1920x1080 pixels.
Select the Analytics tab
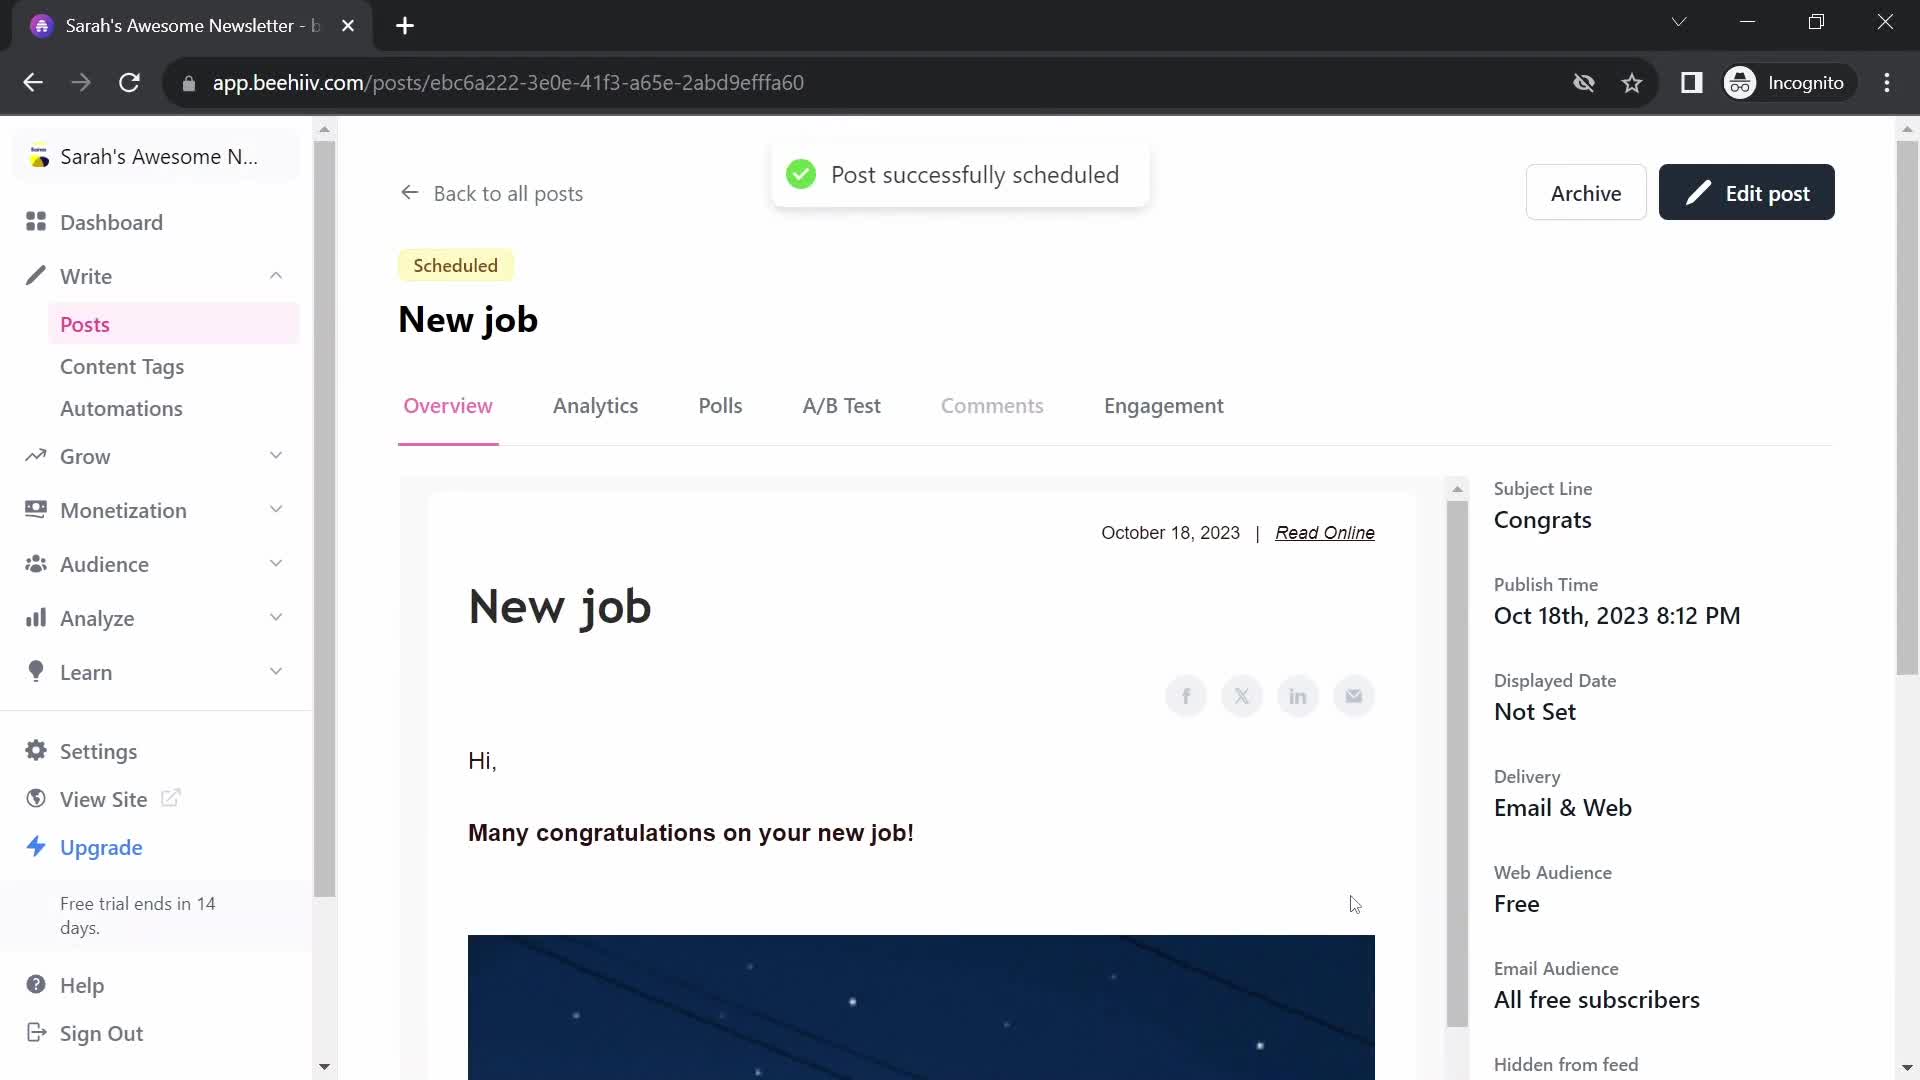[595, 406]
